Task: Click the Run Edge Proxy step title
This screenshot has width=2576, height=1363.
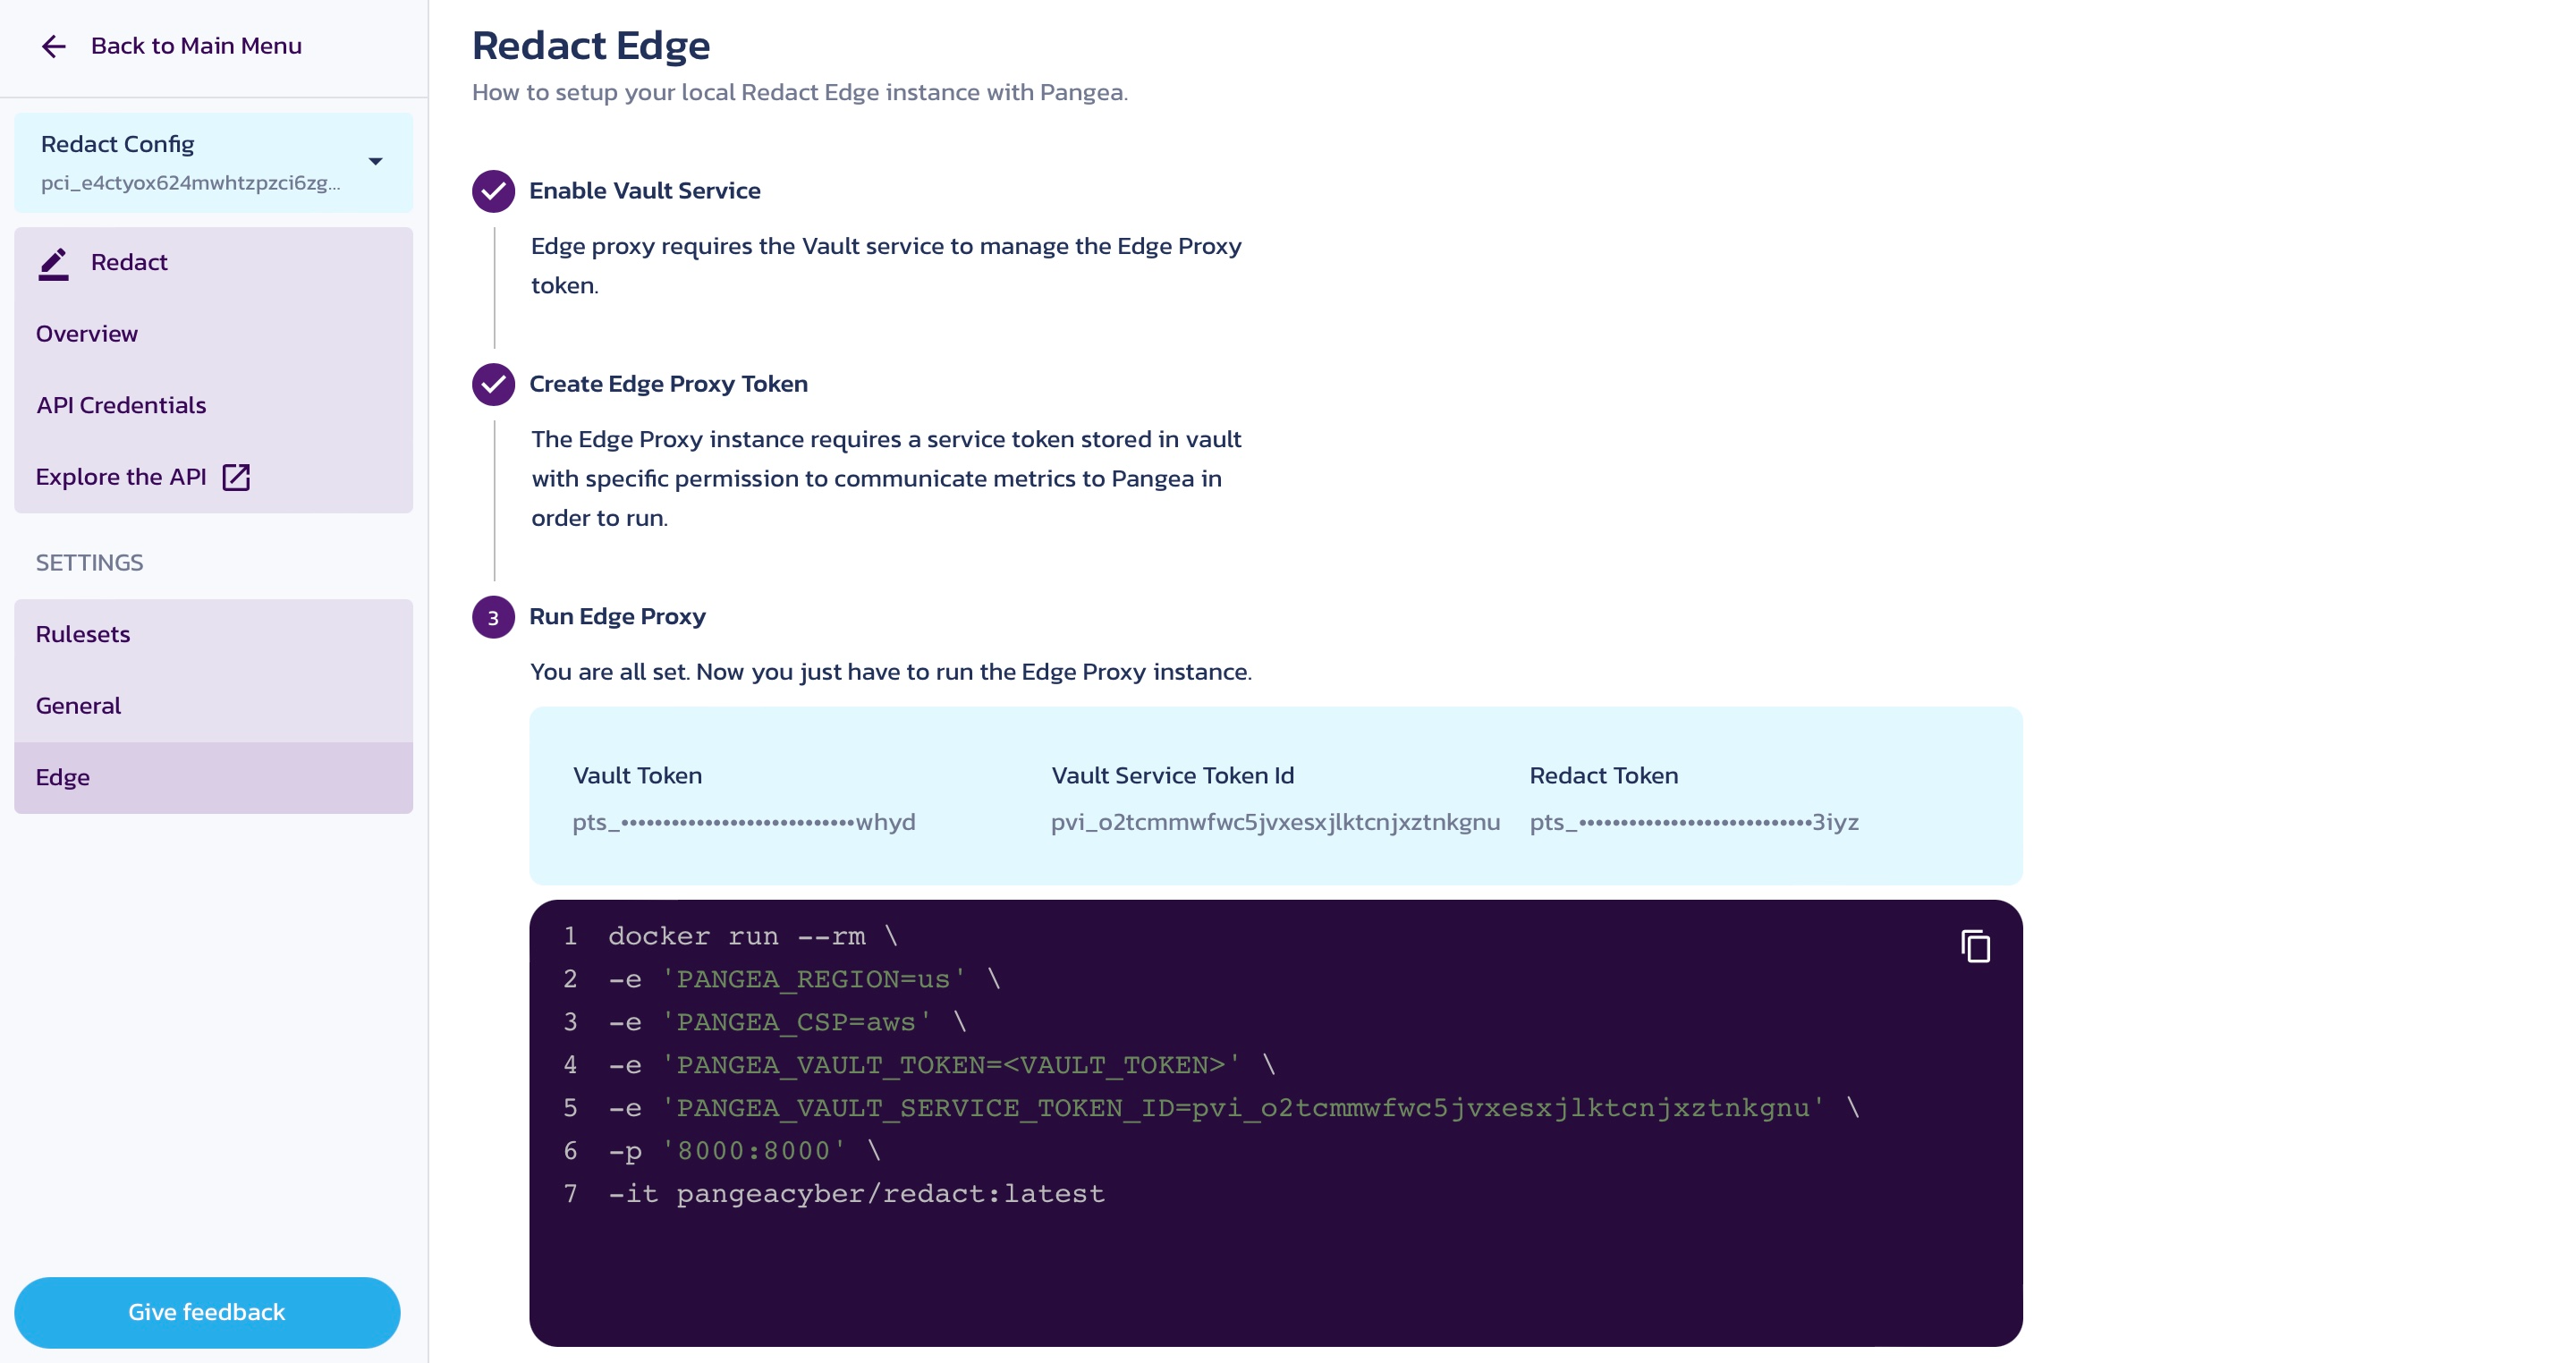Action: click(x=617, y=616)
